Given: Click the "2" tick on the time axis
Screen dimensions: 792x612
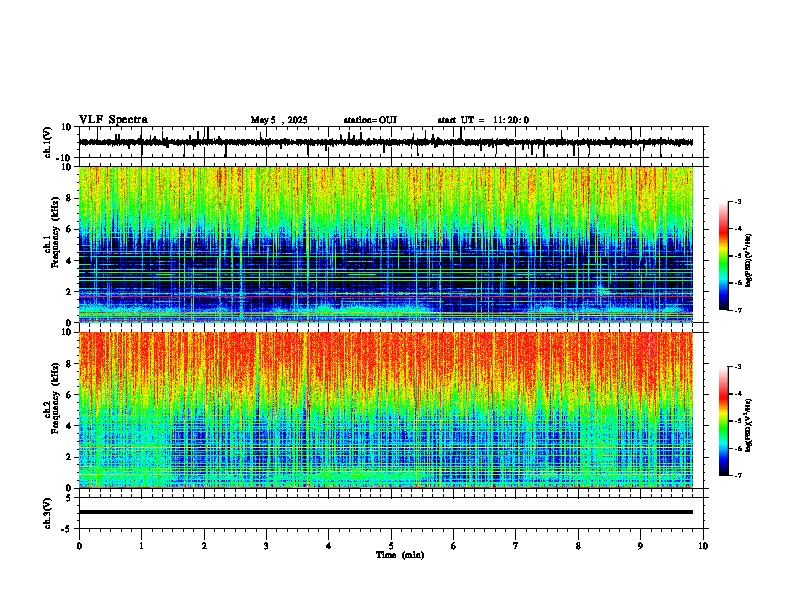Looking at the screenshot, I should click(204, 546).
